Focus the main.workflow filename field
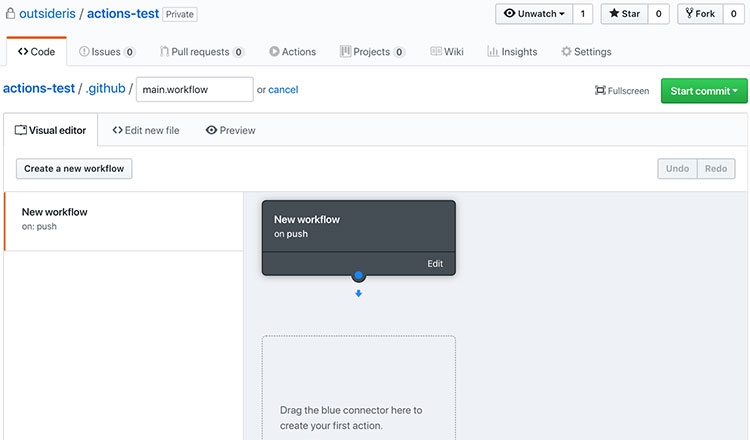Image resolution: width=750 pixels, height=440 pixels. click(x=195, y=89)
